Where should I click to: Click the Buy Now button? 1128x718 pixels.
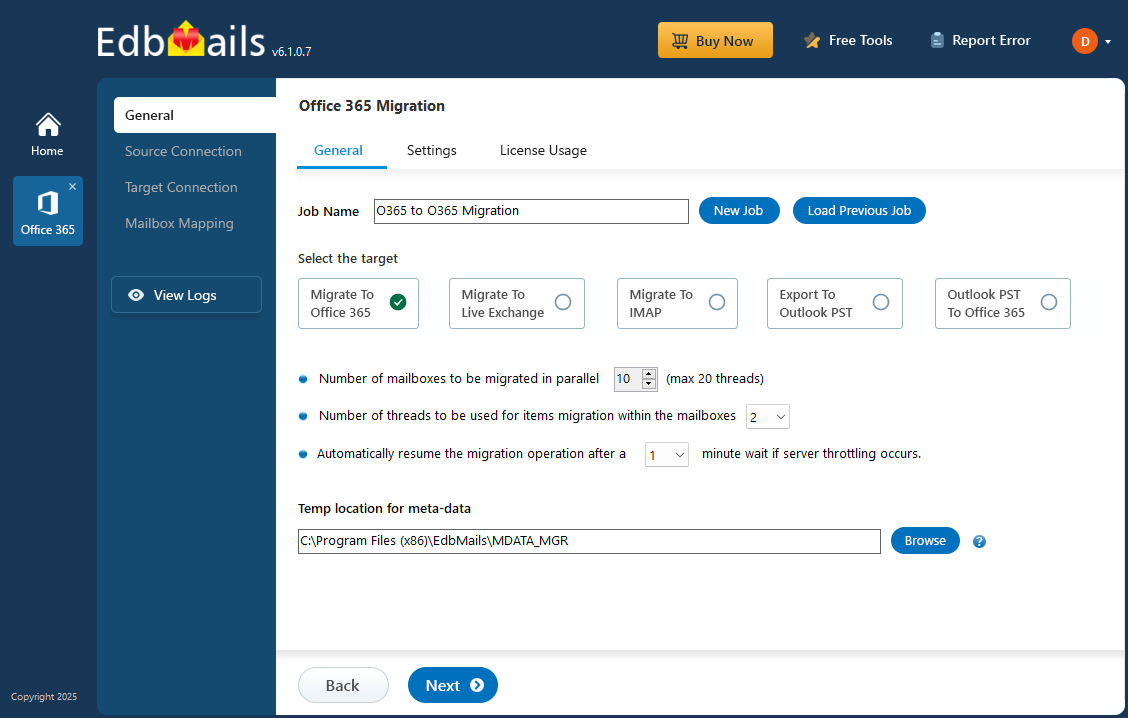click(x=715, y=40)
